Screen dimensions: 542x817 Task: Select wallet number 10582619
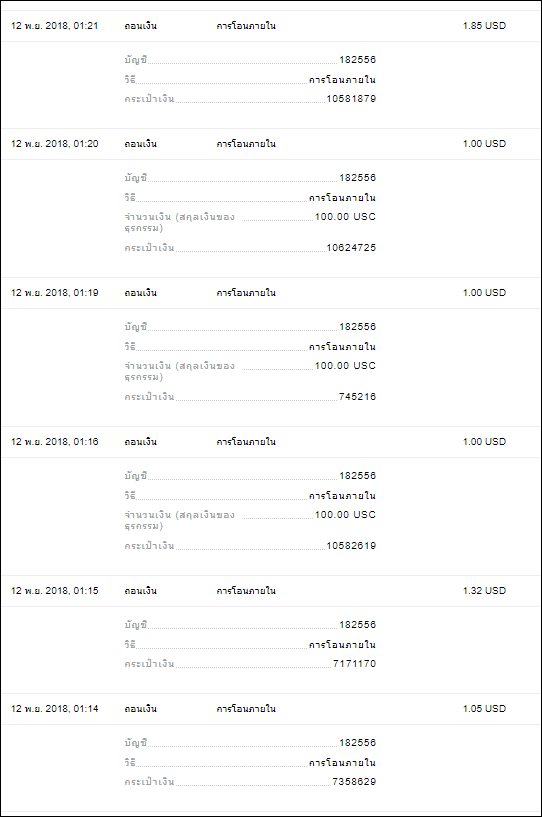351,546
